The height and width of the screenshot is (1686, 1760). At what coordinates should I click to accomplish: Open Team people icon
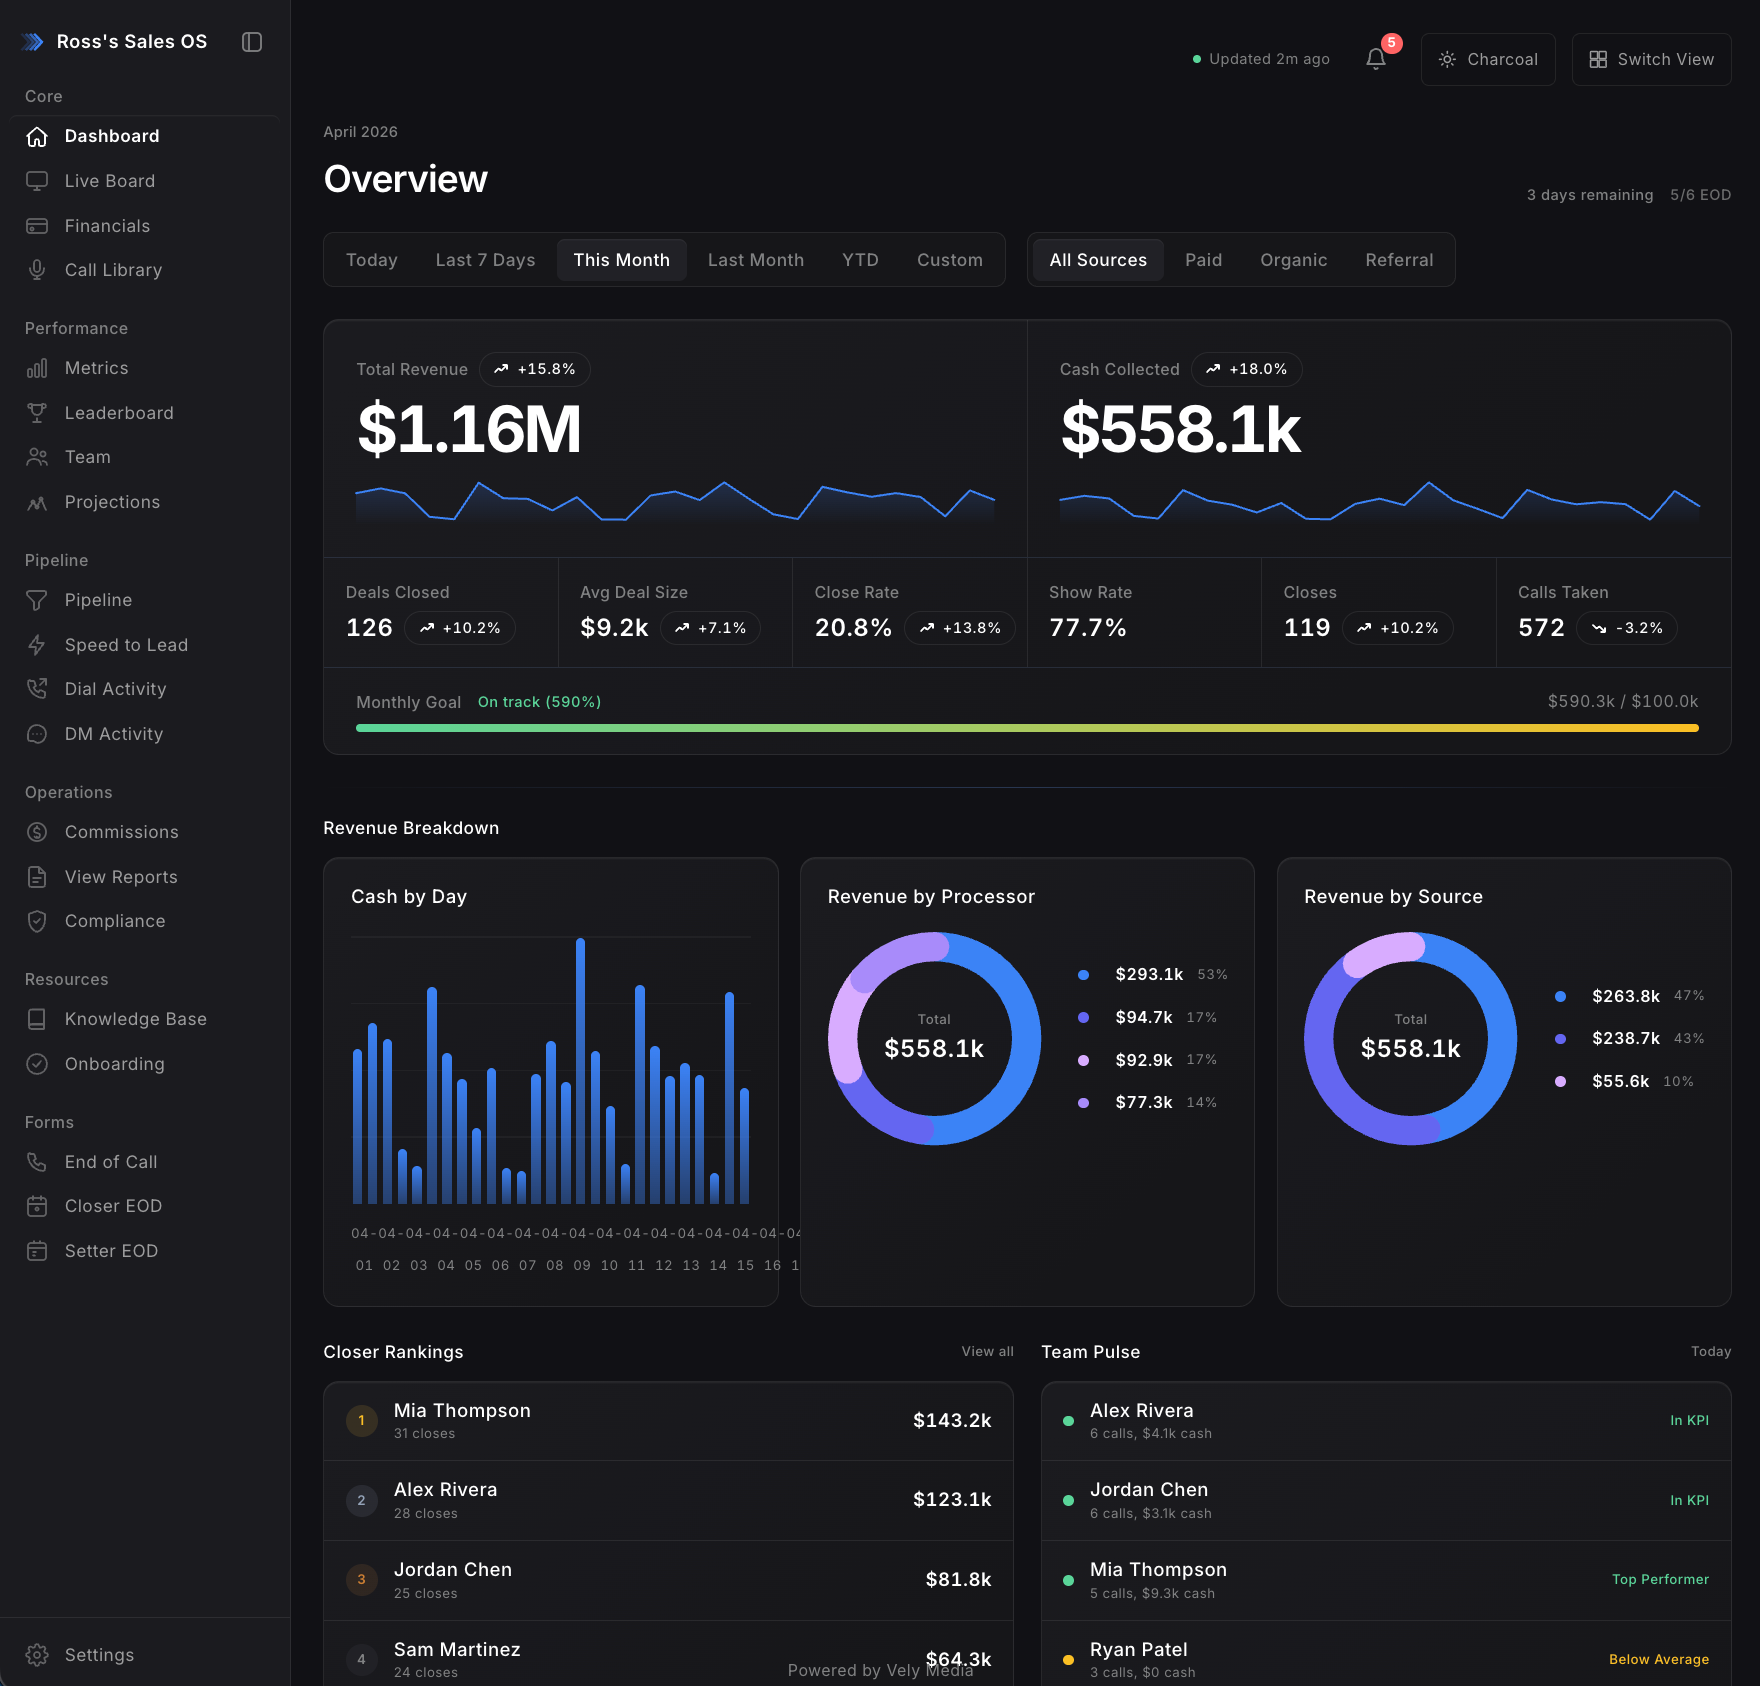(37, 457)
